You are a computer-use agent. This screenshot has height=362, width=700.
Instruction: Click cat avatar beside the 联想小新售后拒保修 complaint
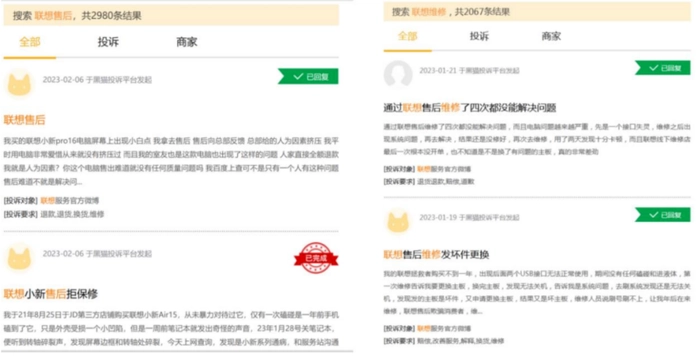pos(19,257)
